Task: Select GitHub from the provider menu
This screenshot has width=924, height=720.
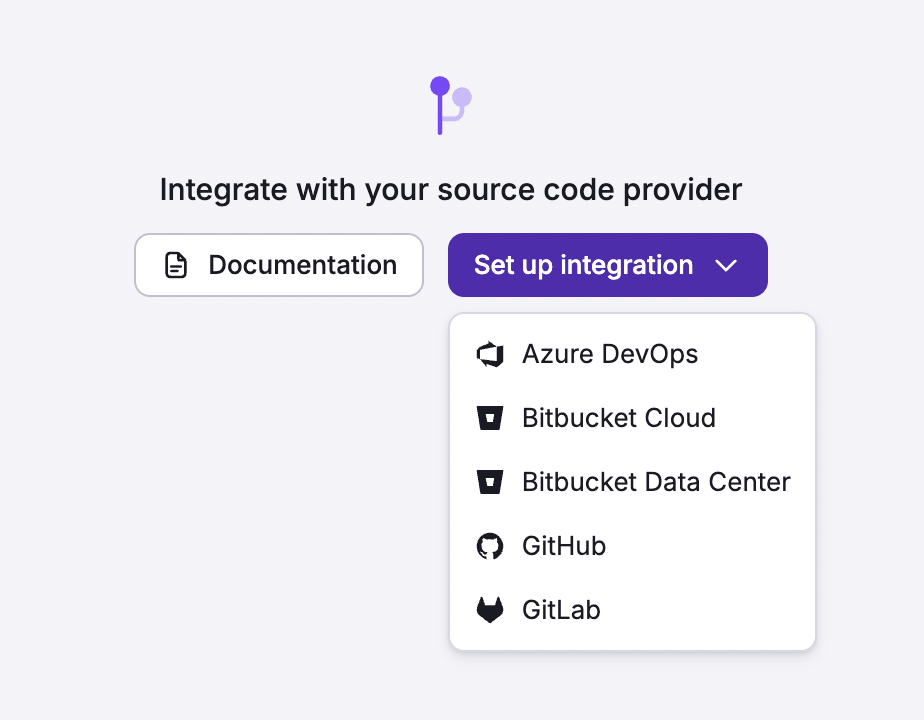Action: (x=564, y=546)
